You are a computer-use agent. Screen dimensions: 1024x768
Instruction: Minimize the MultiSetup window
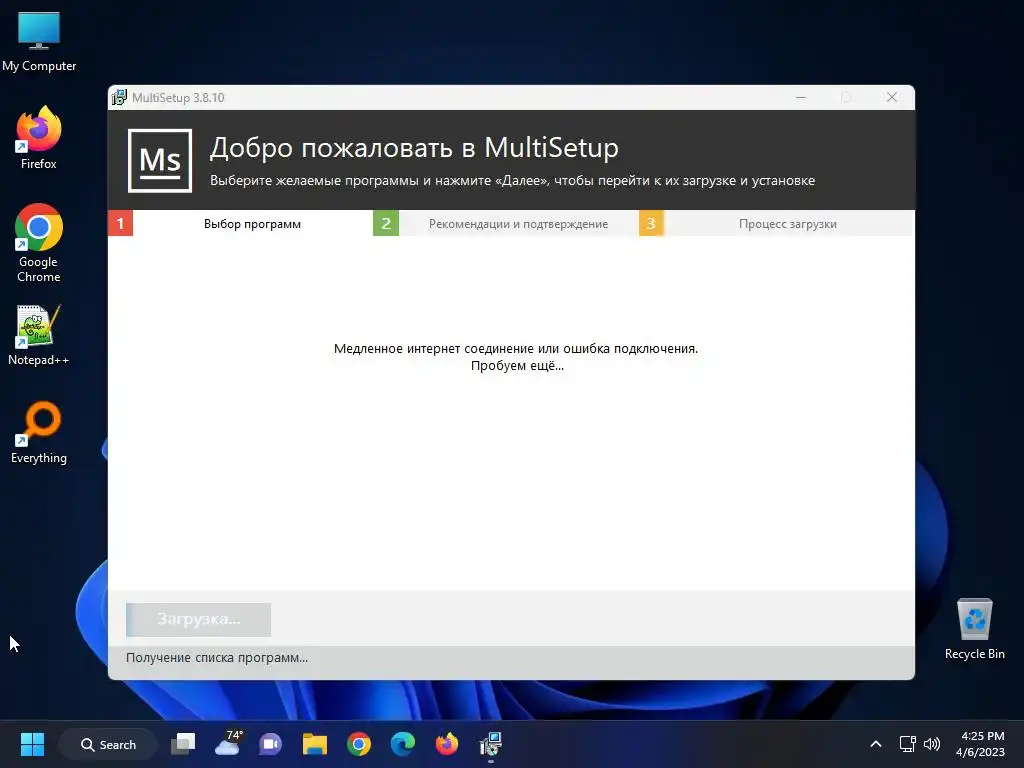coord(801,97)
